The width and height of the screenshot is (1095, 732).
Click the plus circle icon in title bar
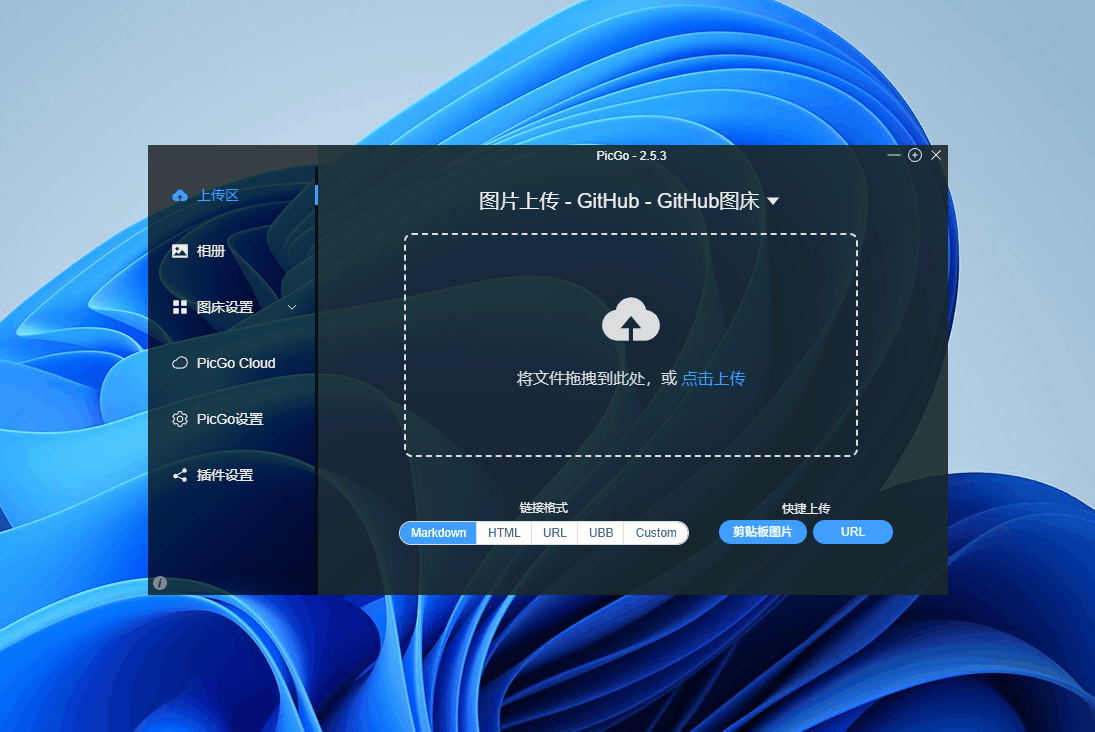[x=915, y=155]
